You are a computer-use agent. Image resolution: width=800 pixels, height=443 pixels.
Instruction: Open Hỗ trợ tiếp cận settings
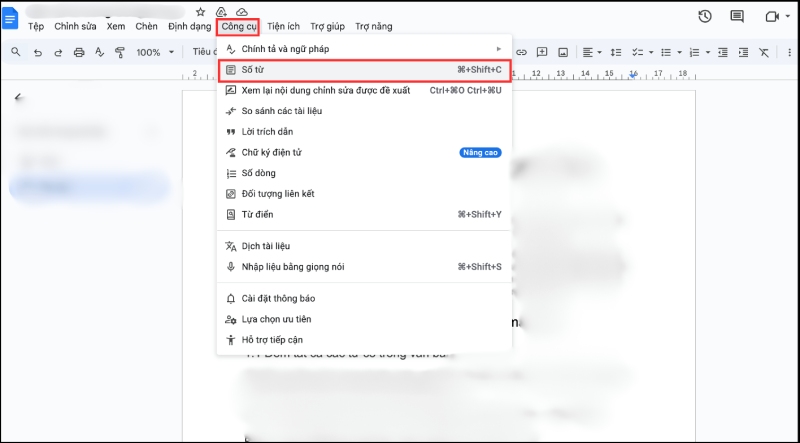(364, 340)
